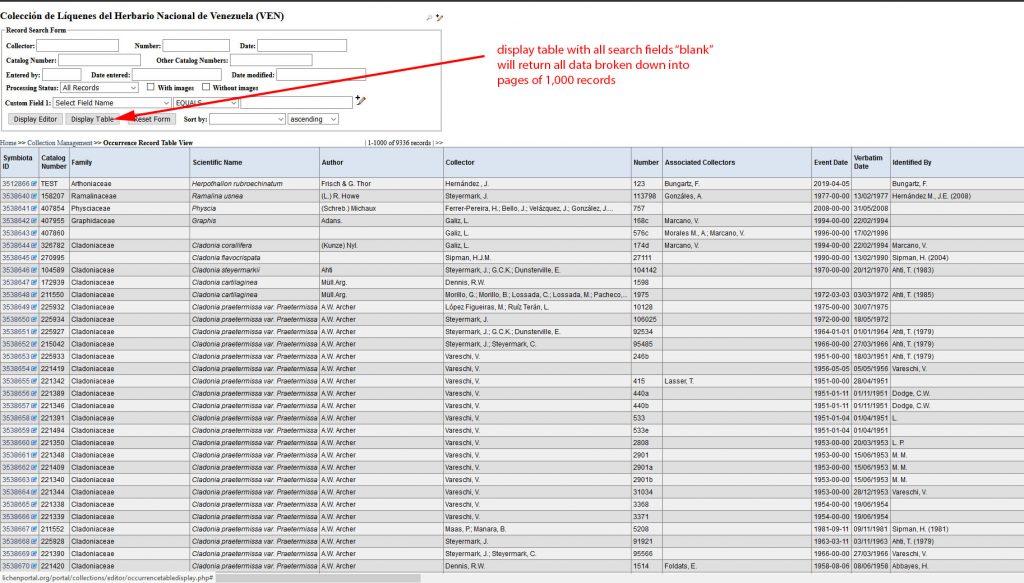The height and width of the screenshot is (583, 1024).
Task: Expand the Select Field Name dropdown
Action: click(112, 103)
